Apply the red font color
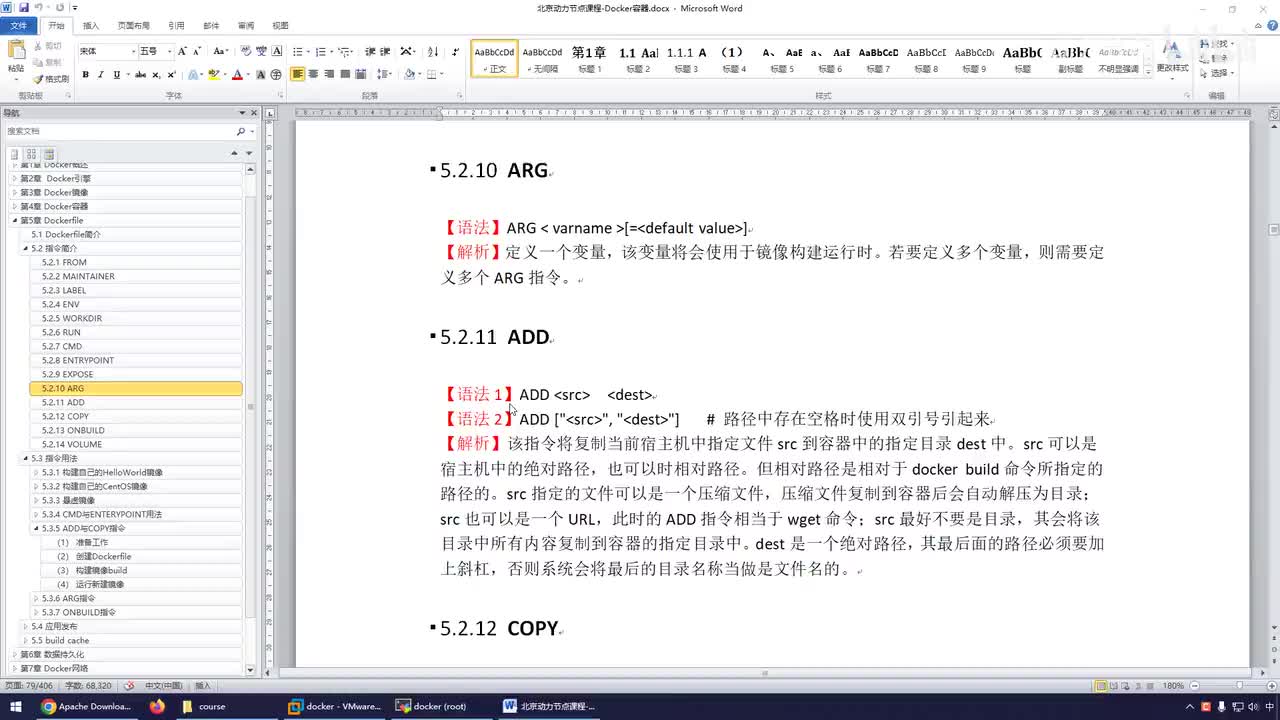Image resolution: width=1280 pixels, height=720 pixels. coord(237,74)
